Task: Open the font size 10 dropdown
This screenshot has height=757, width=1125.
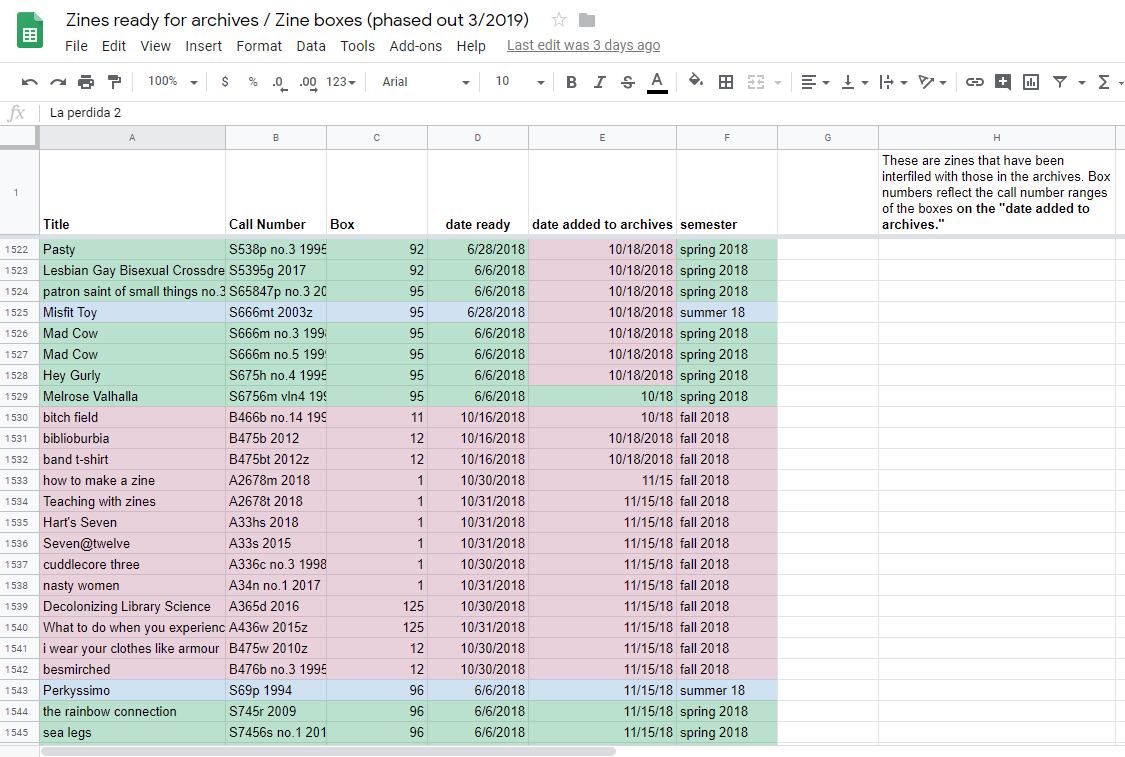Action: [519, 82]
